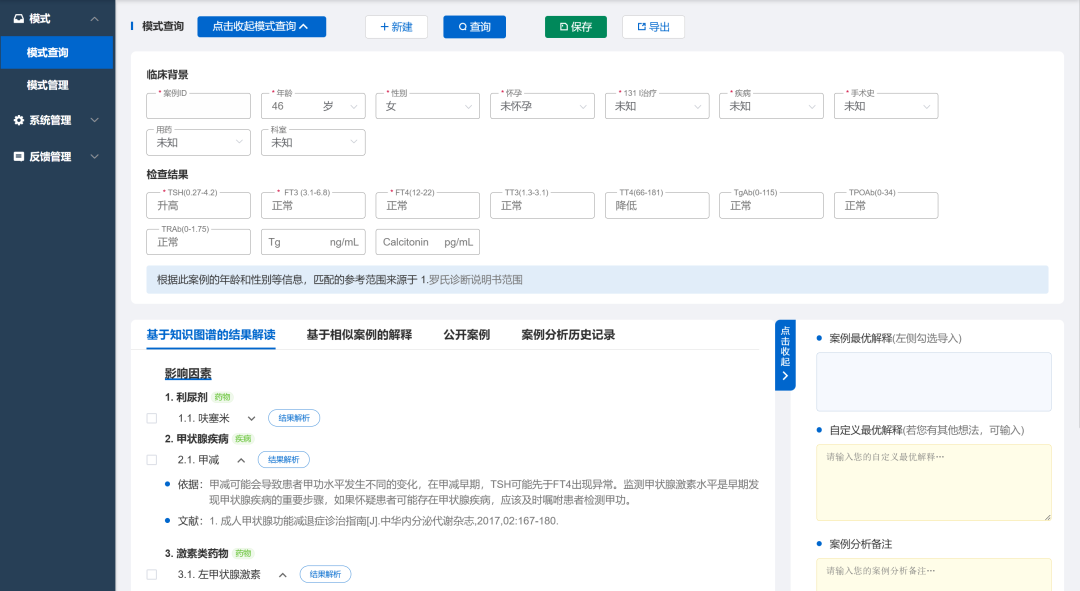The width and height of the screenshot is (1080, 591).
Task: Click the 模式 inbox icon in sidebar
Action: click(19, 19)
